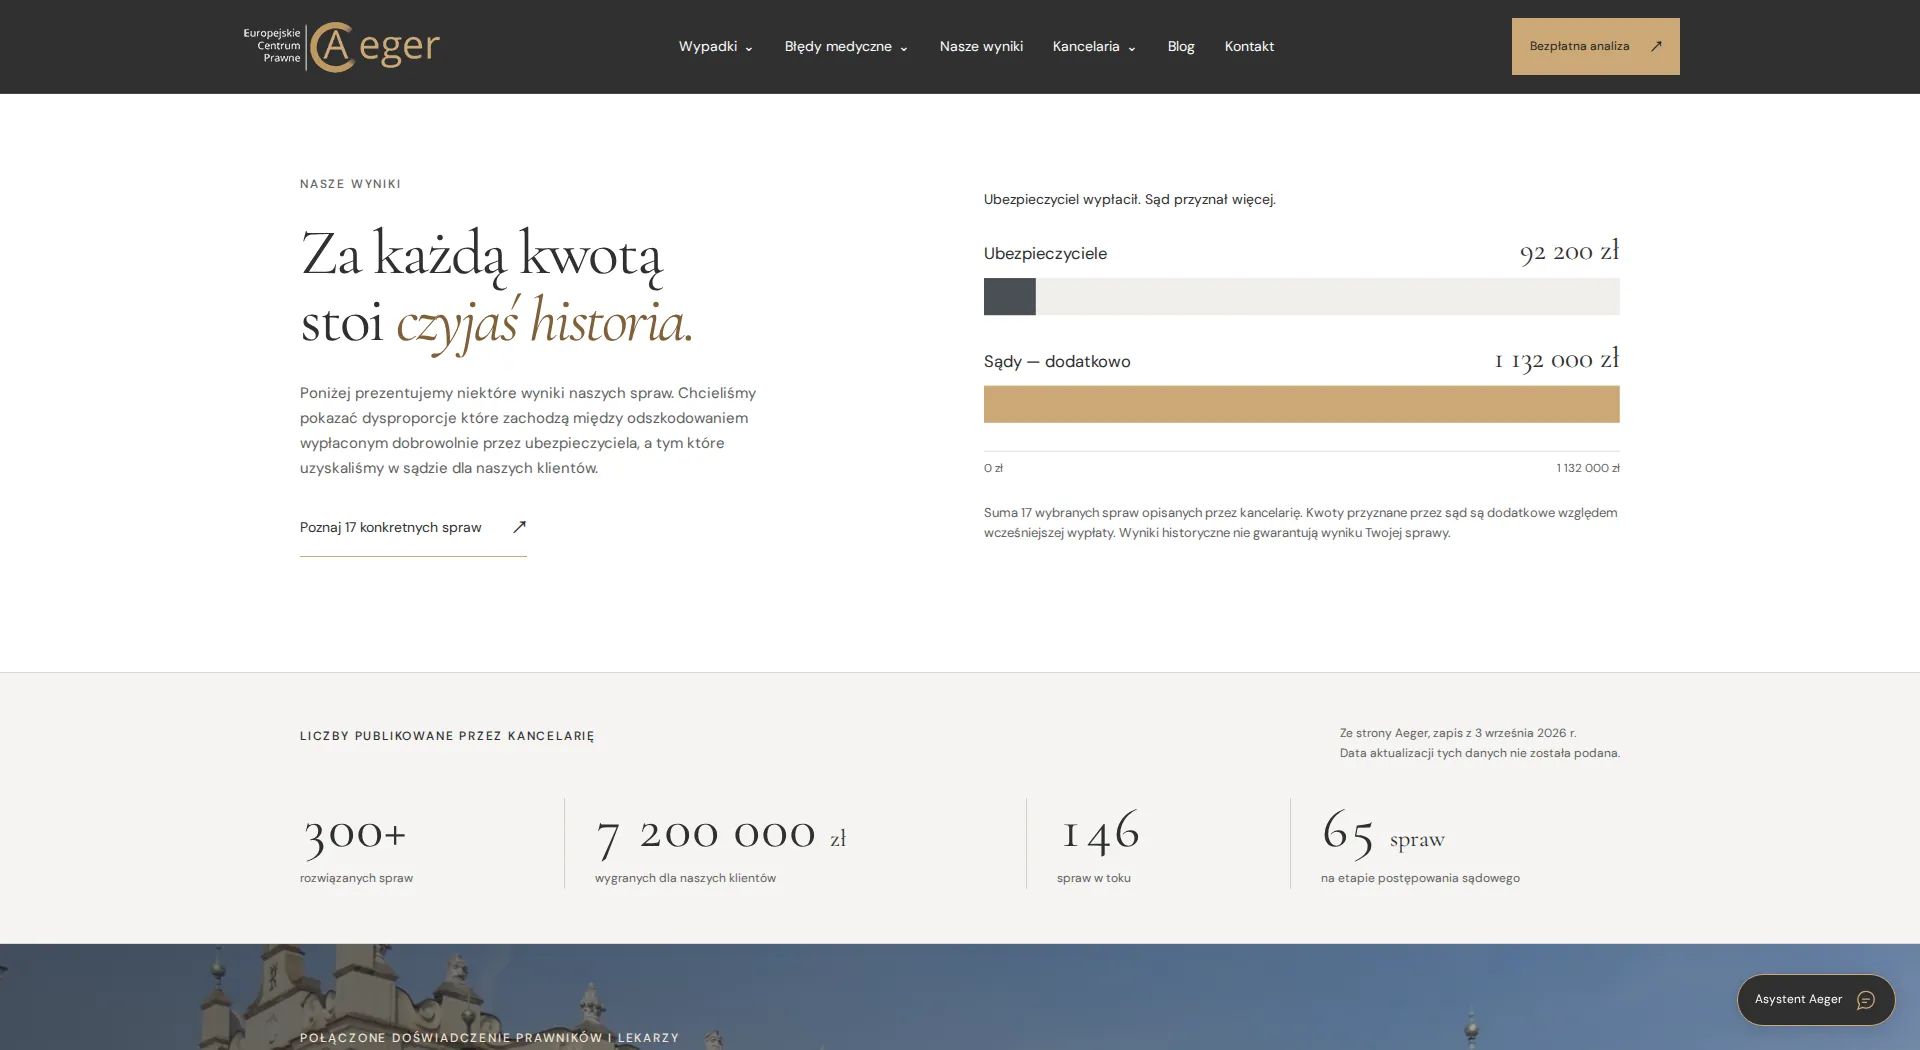This screenshot has width=1920, height=1050.
Task: Expand the Kancelaria dropdown chevron
Action: [1131, 48]
